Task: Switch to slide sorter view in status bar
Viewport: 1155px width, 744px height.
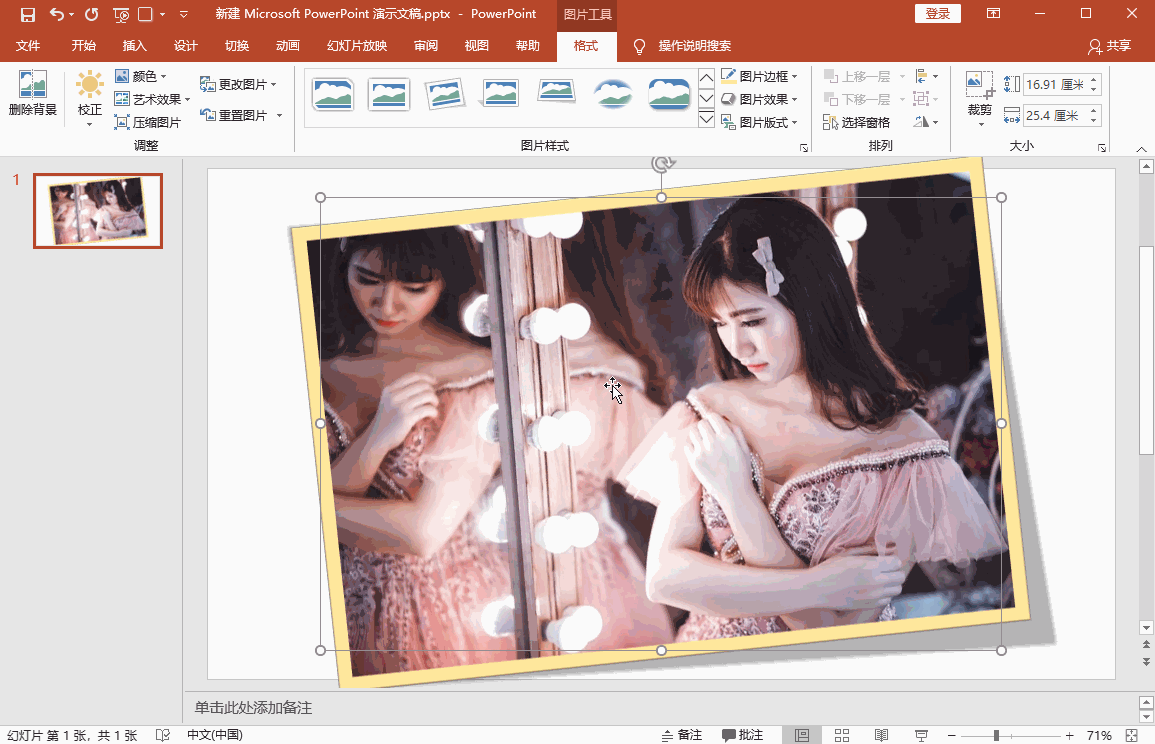Action: [842, 735]
